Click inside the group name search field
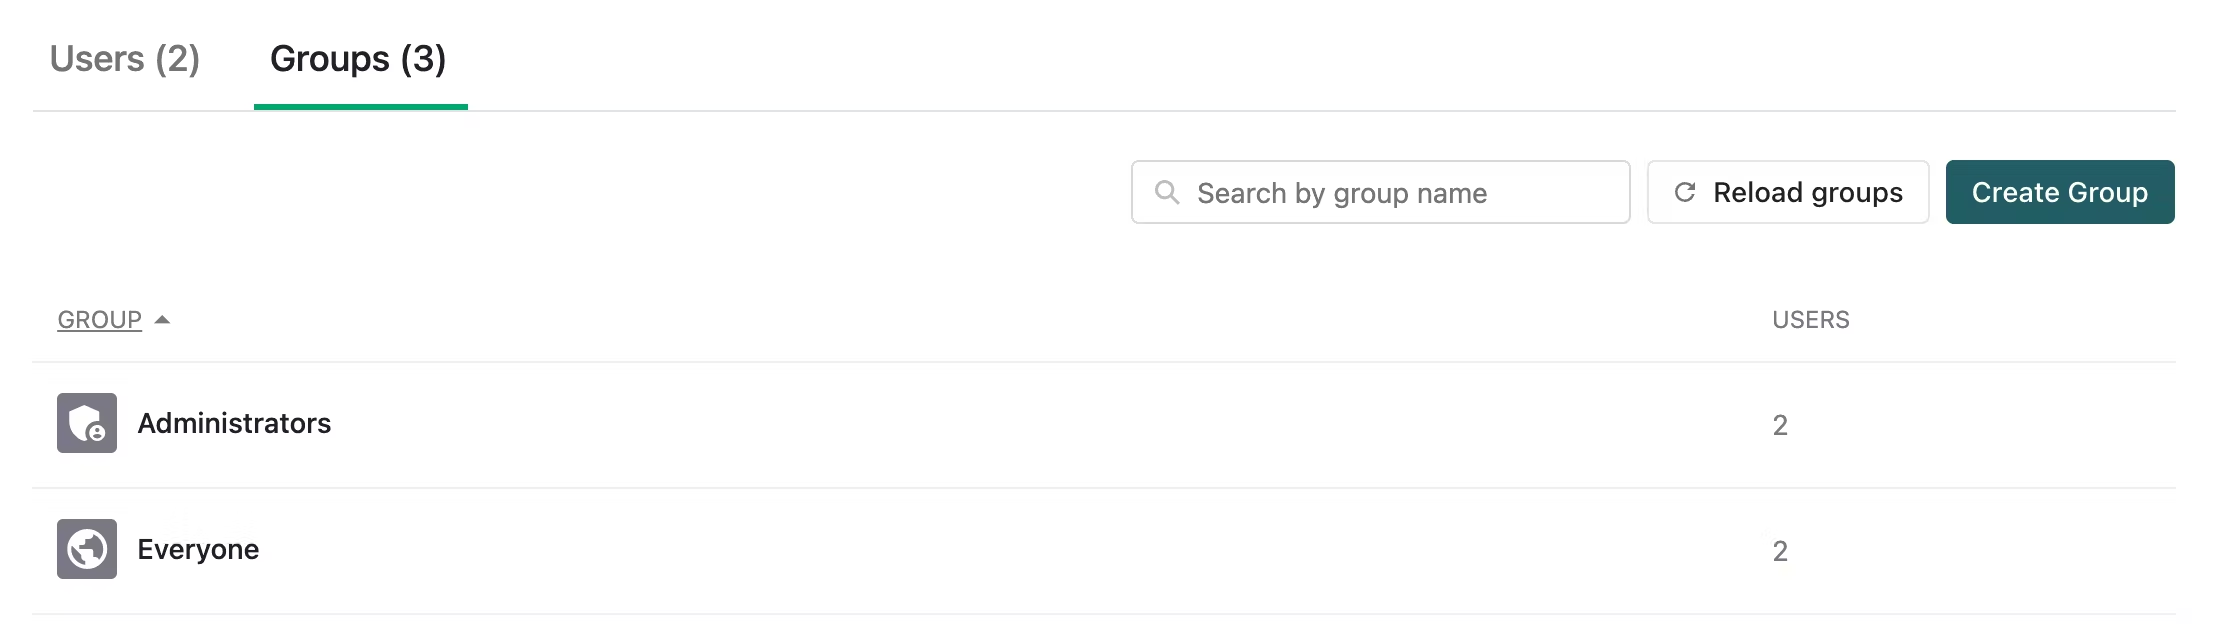Viewport: 2224px width, 630px height. coord(1380,192)
